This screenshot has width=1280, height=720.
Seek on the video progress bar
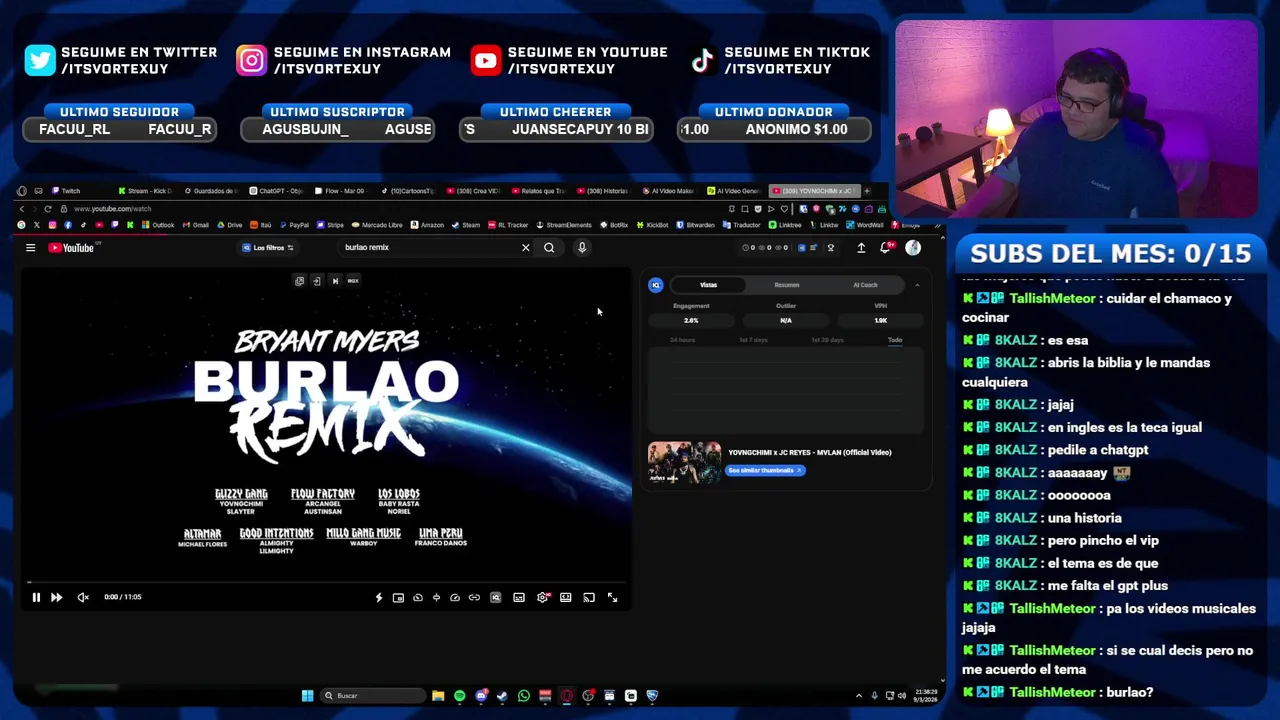click(328, 582)
